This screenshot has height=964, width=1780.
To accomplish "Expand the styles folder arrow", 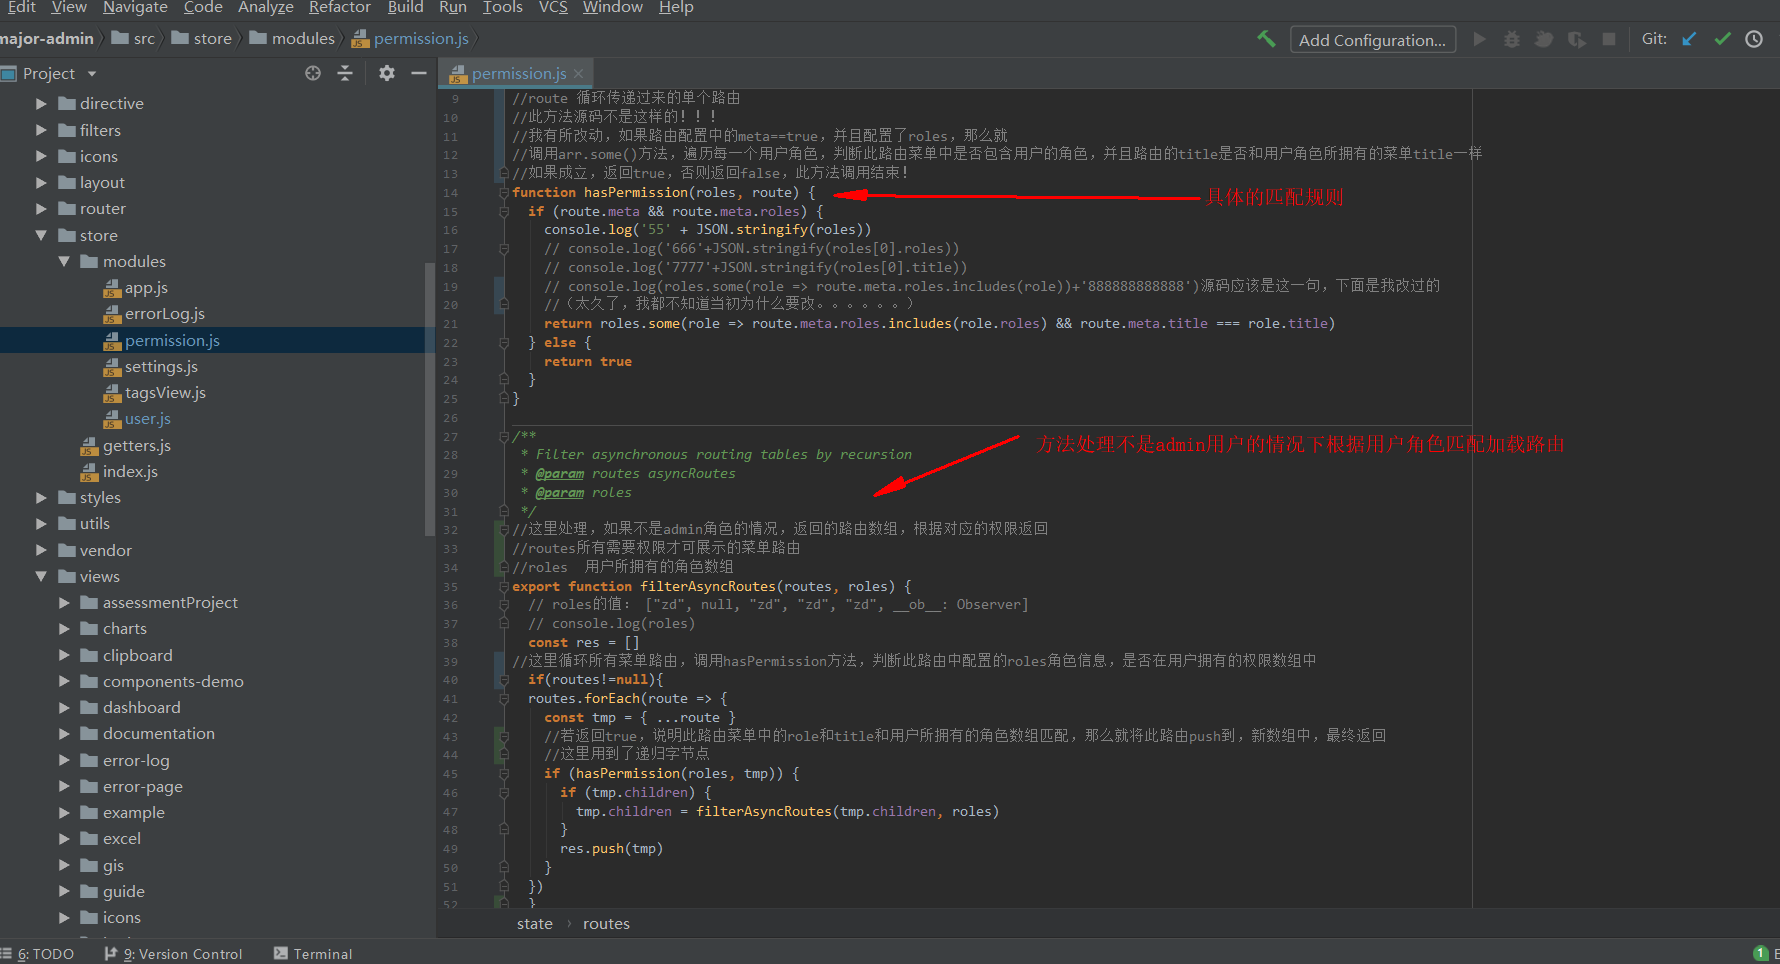I will pyautogui.click(x=41, y=498).
